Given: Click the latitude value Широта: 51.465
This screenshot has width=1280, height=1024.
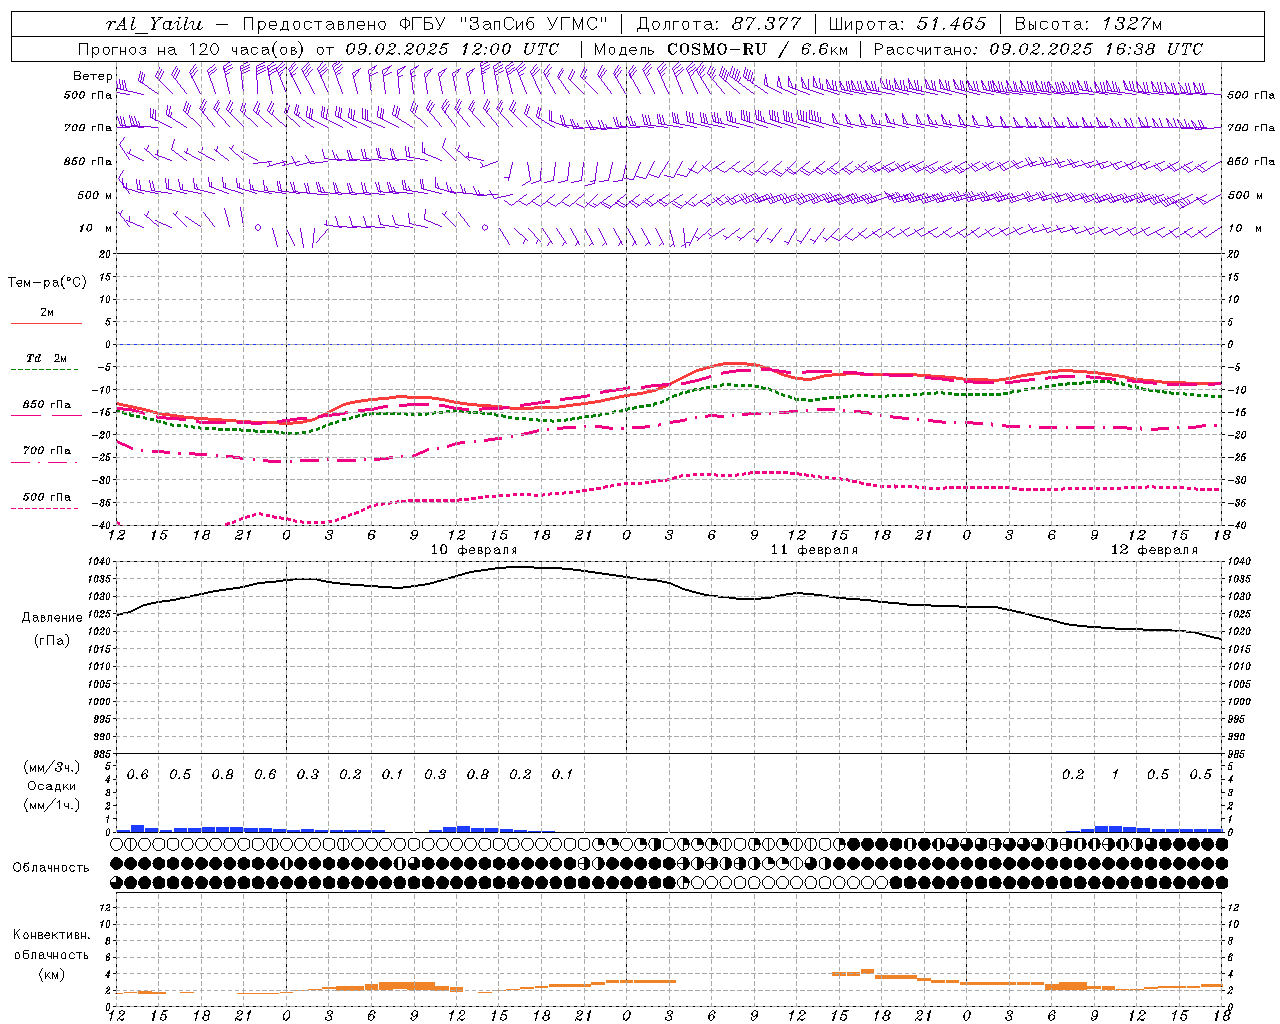Looking at the screenshot, I should (x=907, y=24).
